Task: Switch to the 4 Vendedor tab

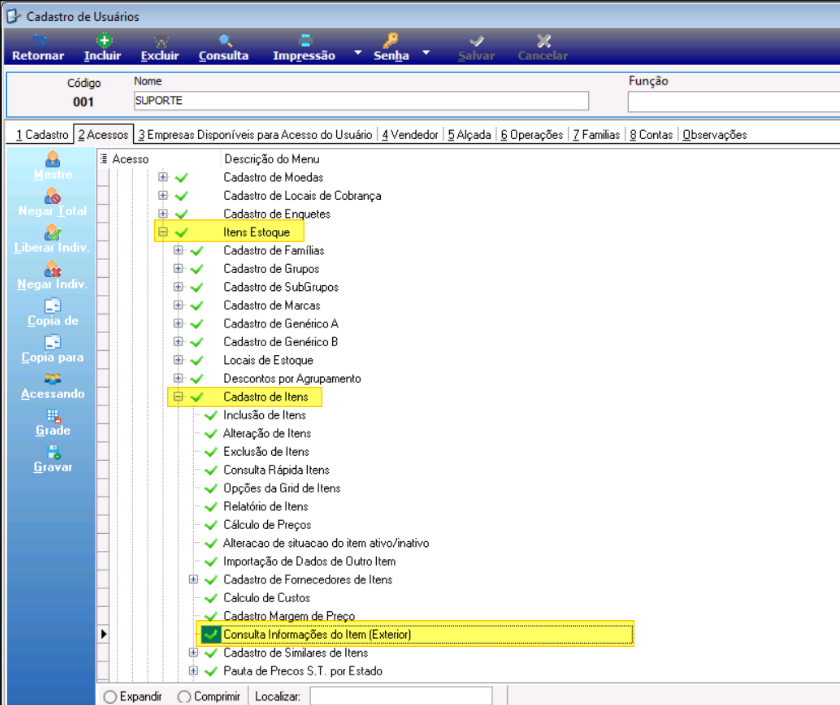Action: click(x=410, y=134)
